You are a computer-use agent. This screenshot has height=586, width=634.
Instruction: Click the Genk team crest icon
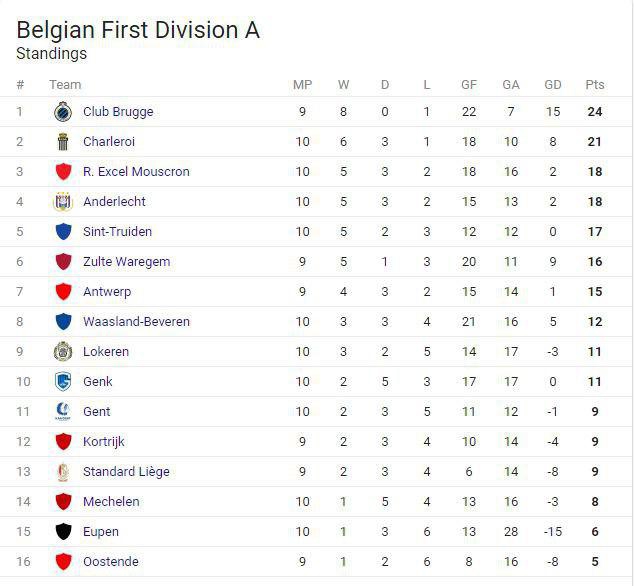pyautogui.click(x=64, y=382)
